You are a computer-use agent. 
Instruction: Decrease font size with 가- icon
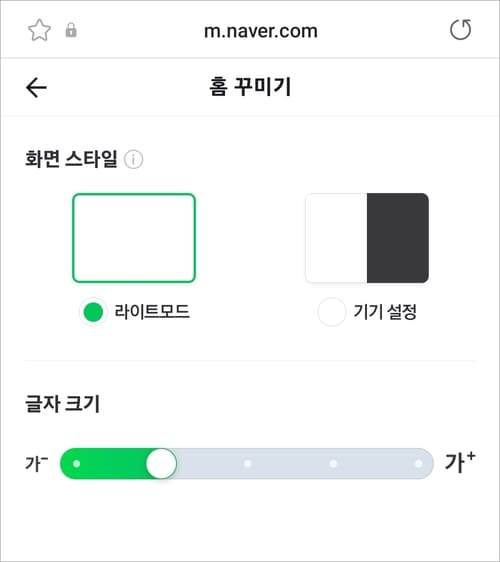[36, 463]
